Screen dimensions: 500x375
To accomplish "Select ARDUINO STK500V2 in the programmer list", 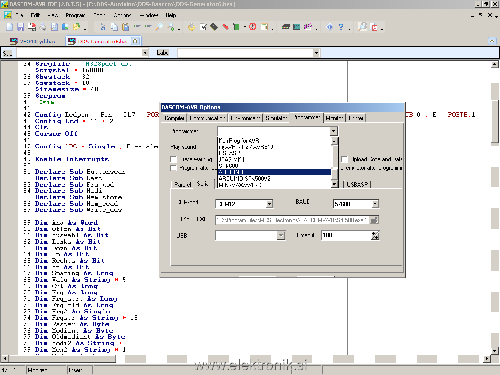I will coord(244,178).
